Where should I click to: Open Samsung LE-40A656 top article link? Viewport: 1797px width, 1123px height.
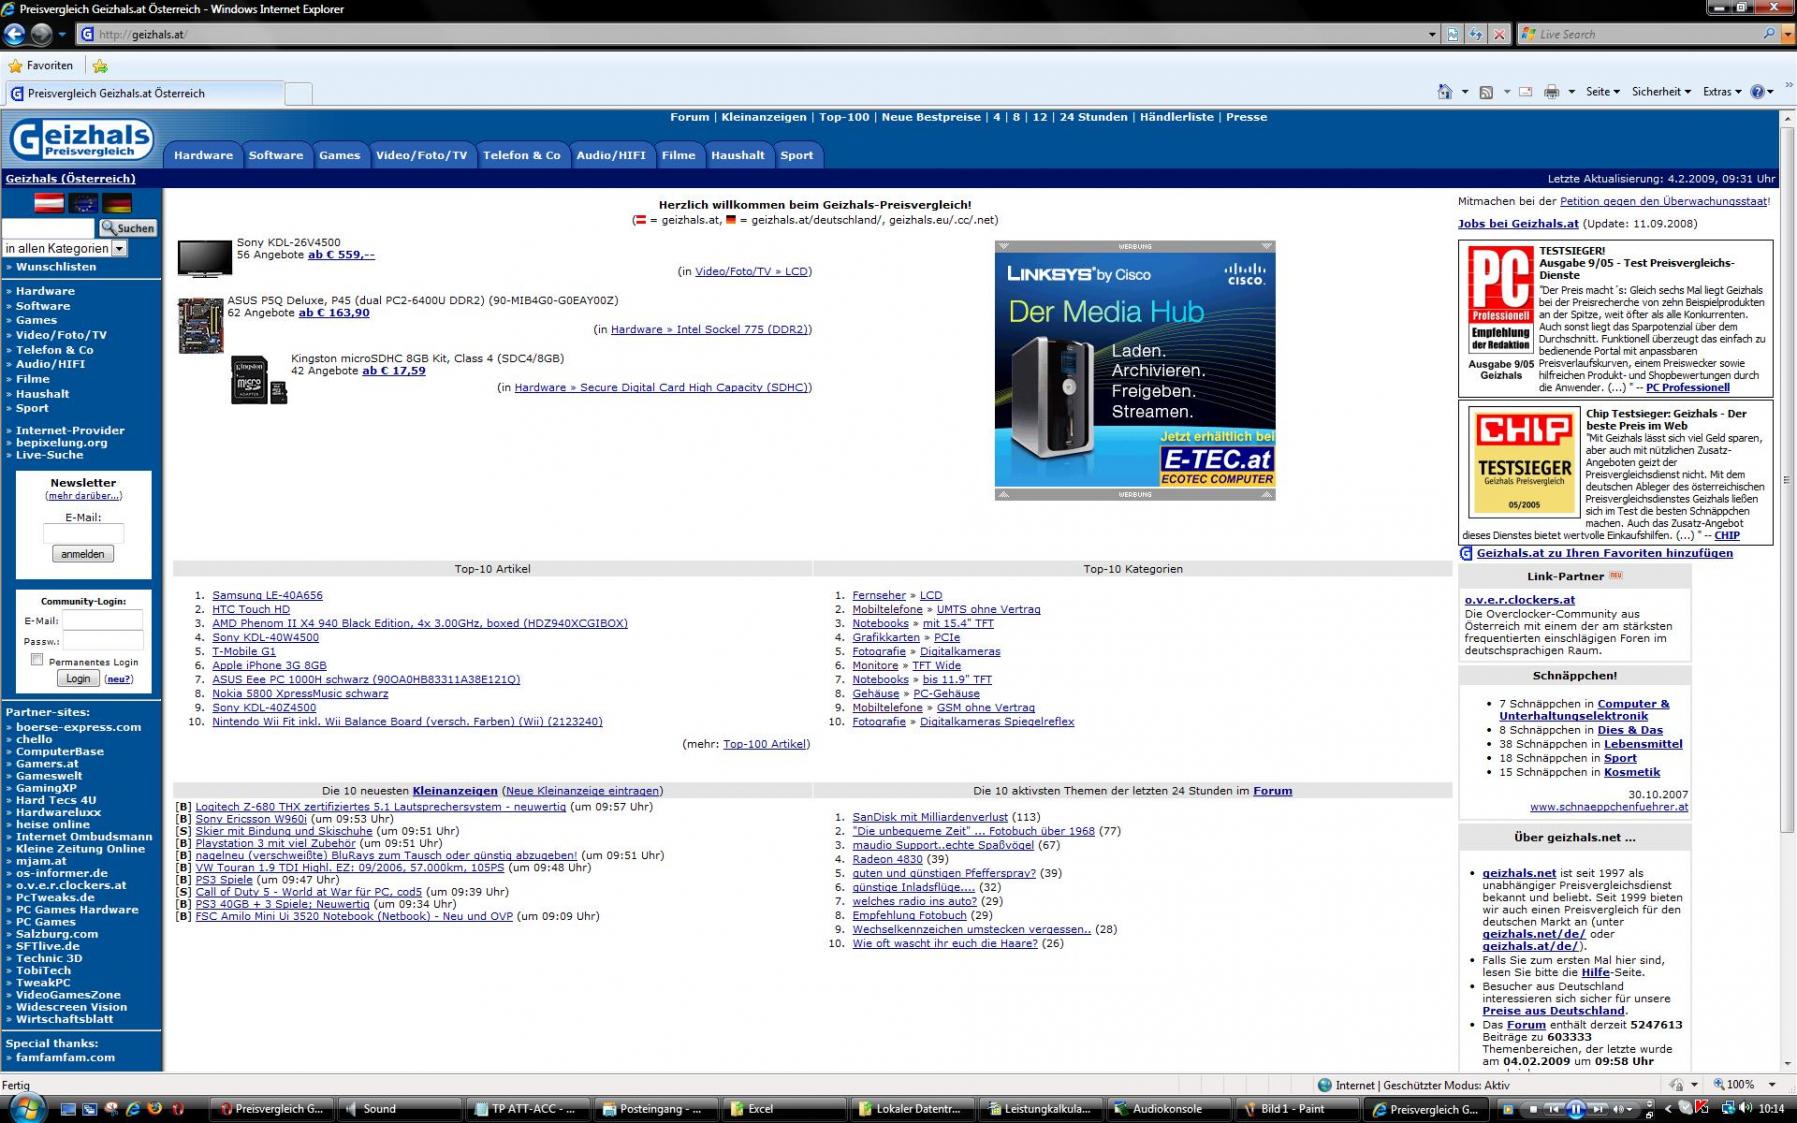[x=267, y=595]
